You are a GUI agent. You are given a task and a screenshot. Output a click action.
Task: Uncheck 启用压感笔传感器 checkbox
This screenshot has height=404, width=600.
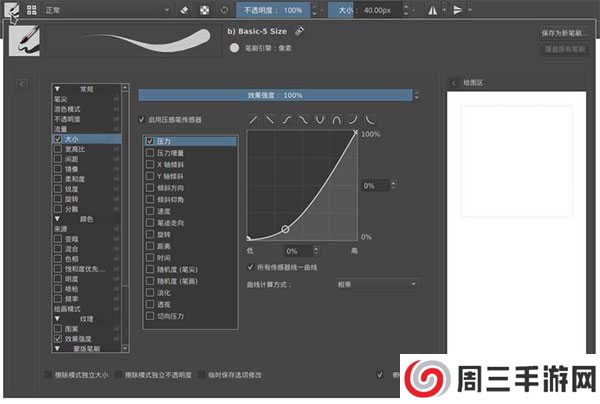pyautogui.click(x=141, y=120)
